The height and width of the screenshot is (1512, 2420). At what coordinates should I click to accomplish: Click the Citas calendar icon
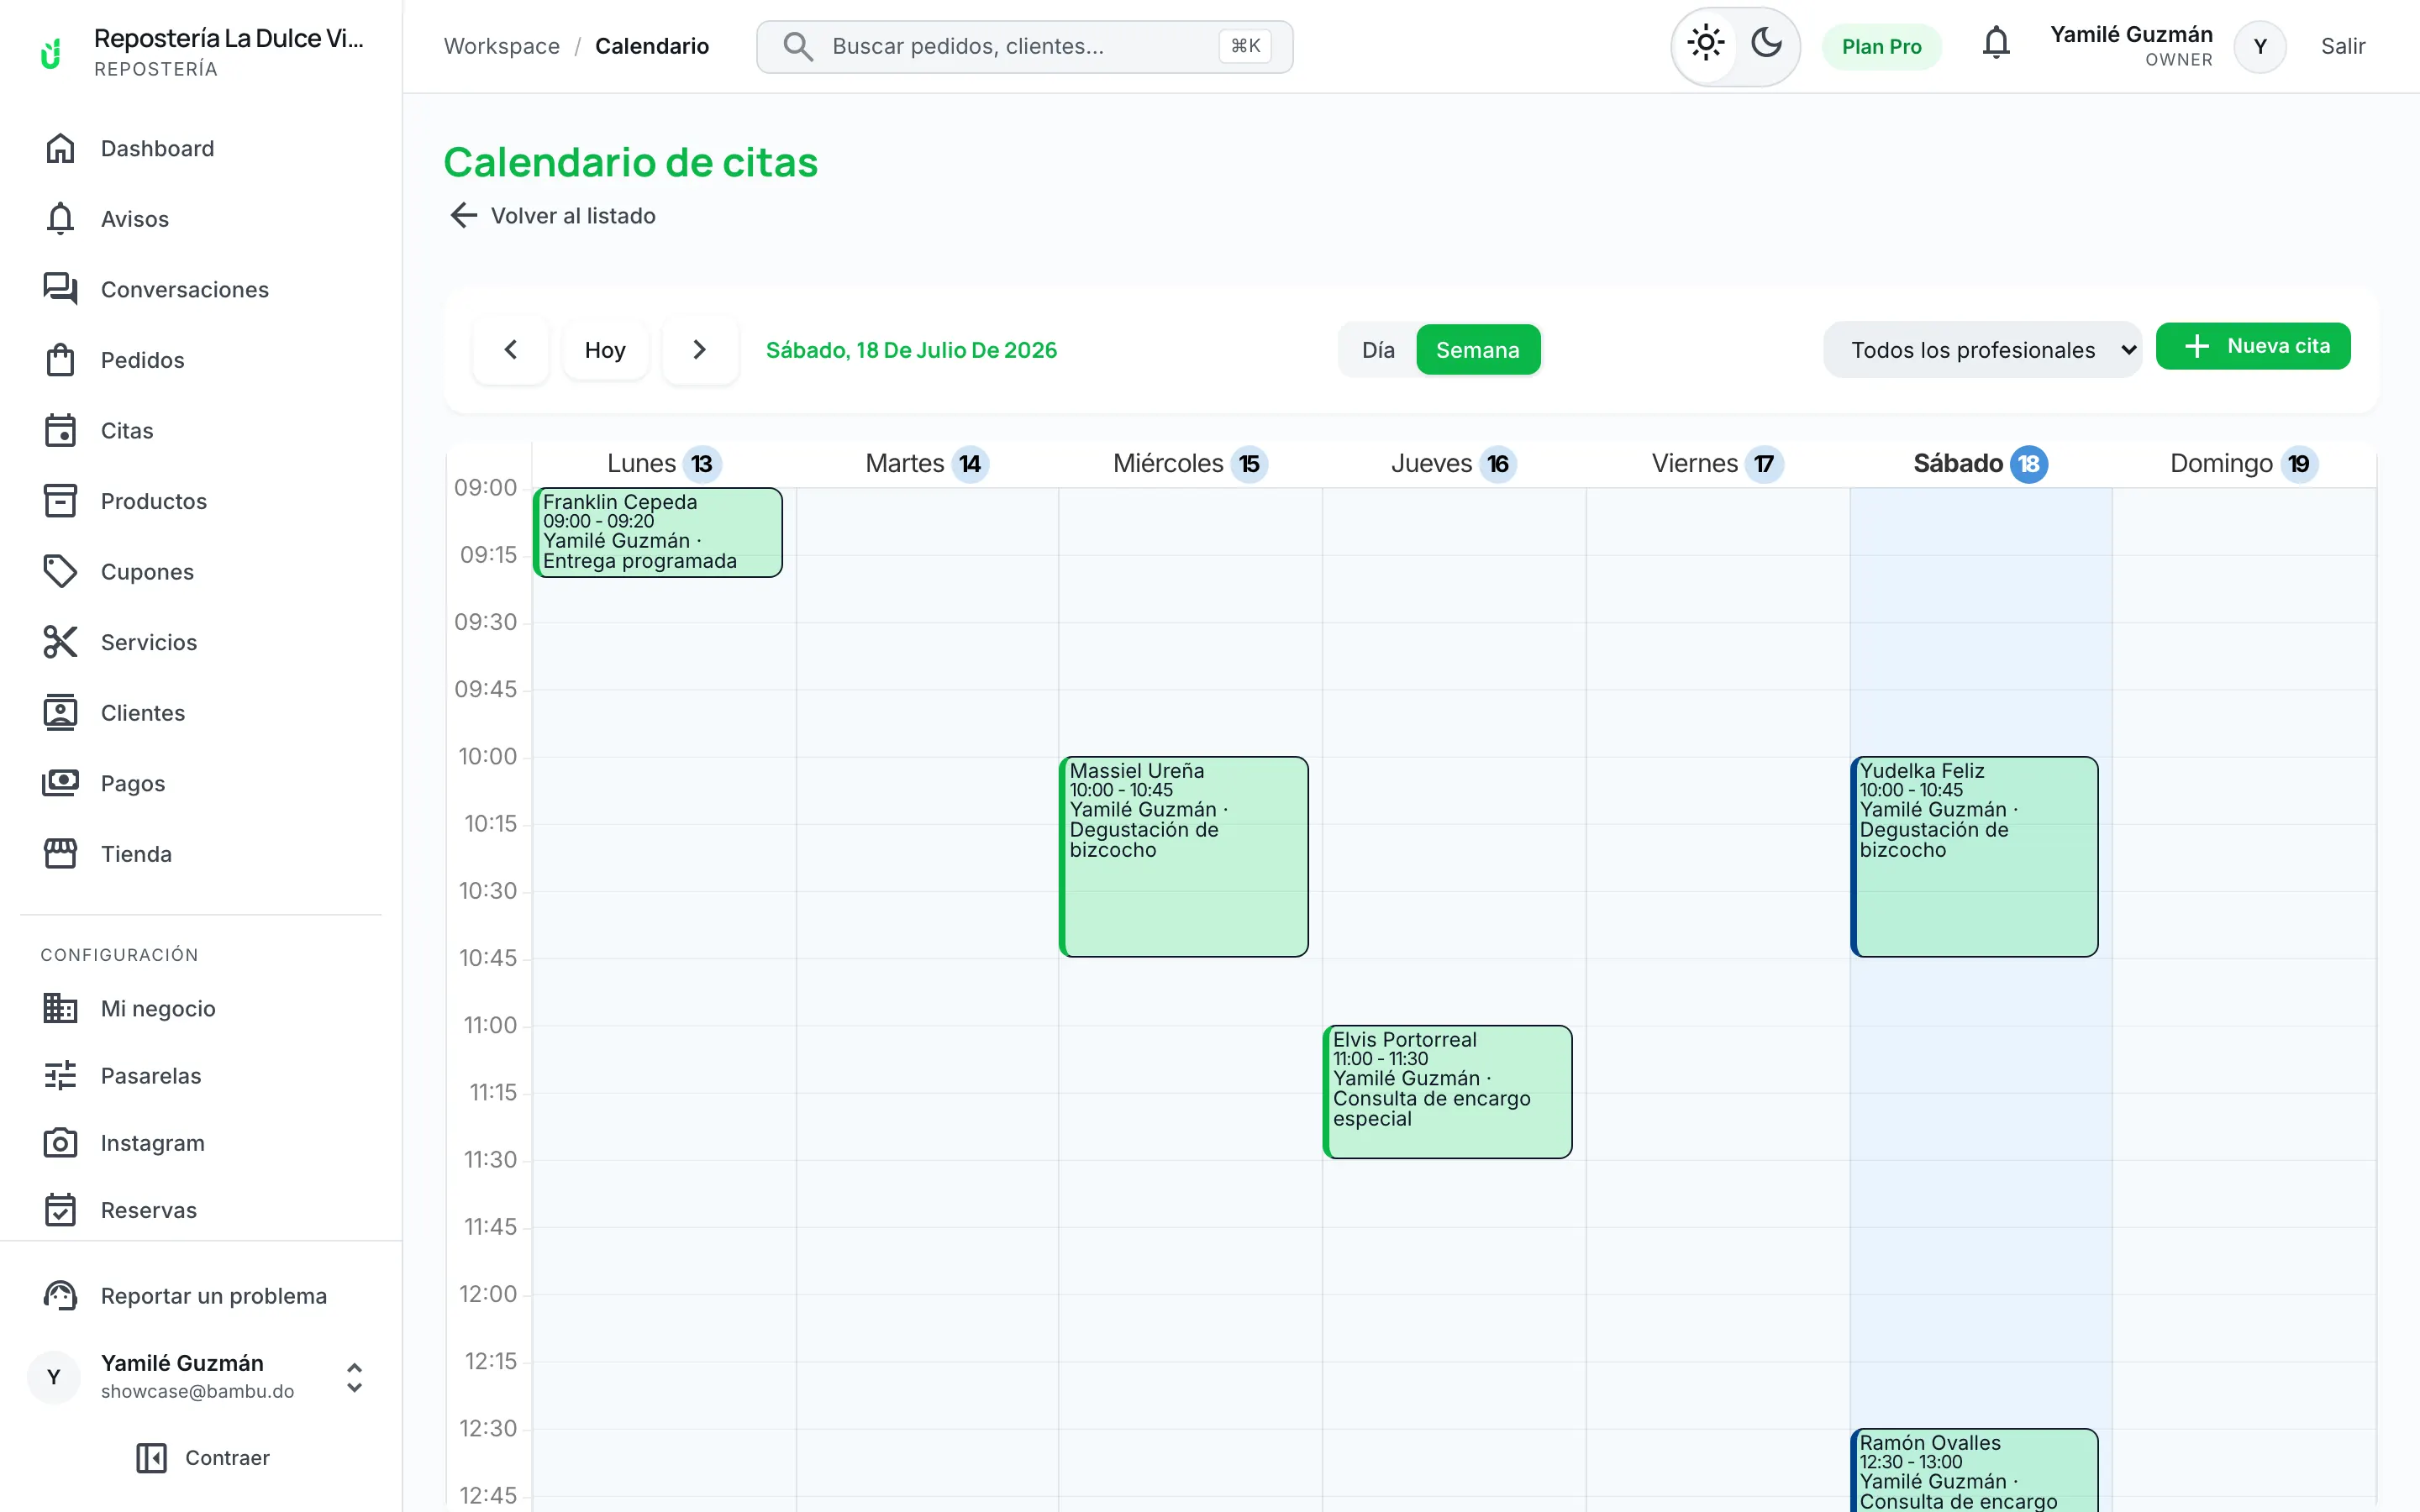(60, 430)
